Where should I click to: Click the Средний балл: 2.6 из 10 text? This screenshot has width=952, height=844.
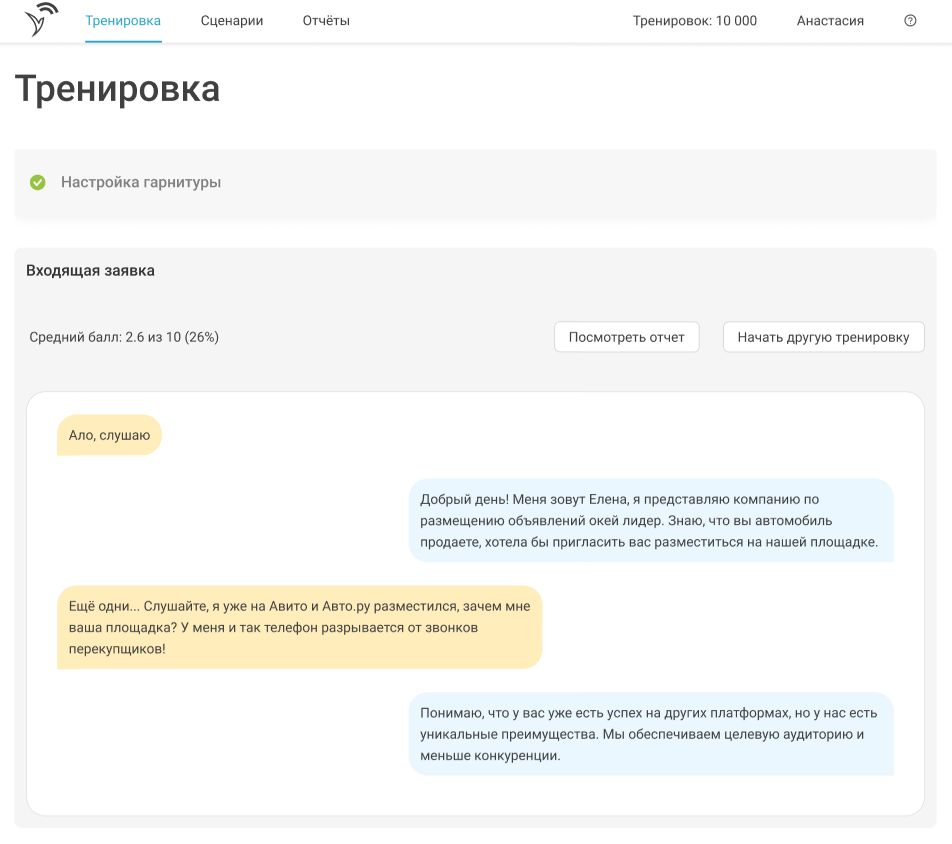click(x=124, y=337)
